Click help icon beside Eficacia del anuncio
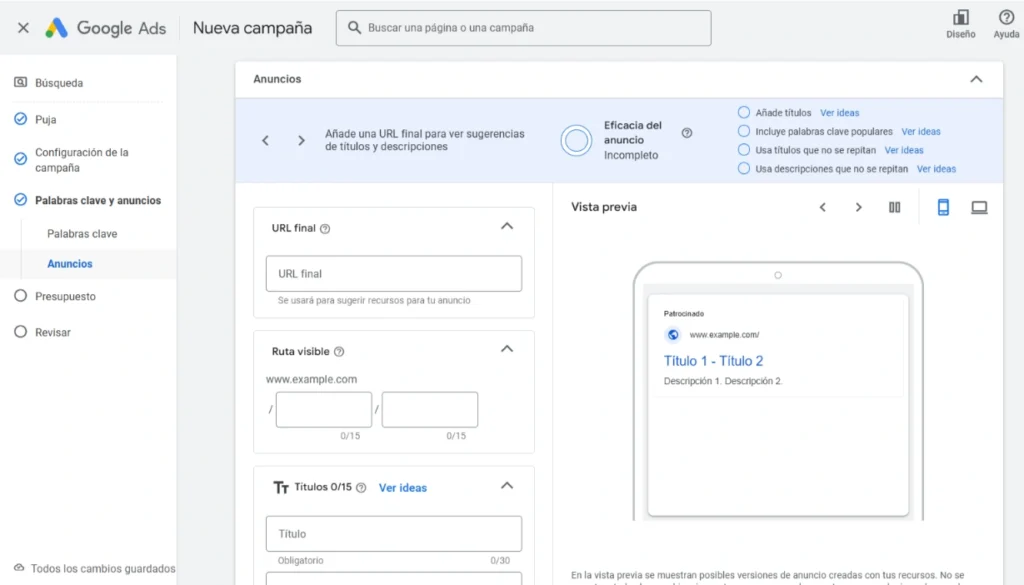The height and width of the screenshot is (585, 1024). [x=687, y=133]
